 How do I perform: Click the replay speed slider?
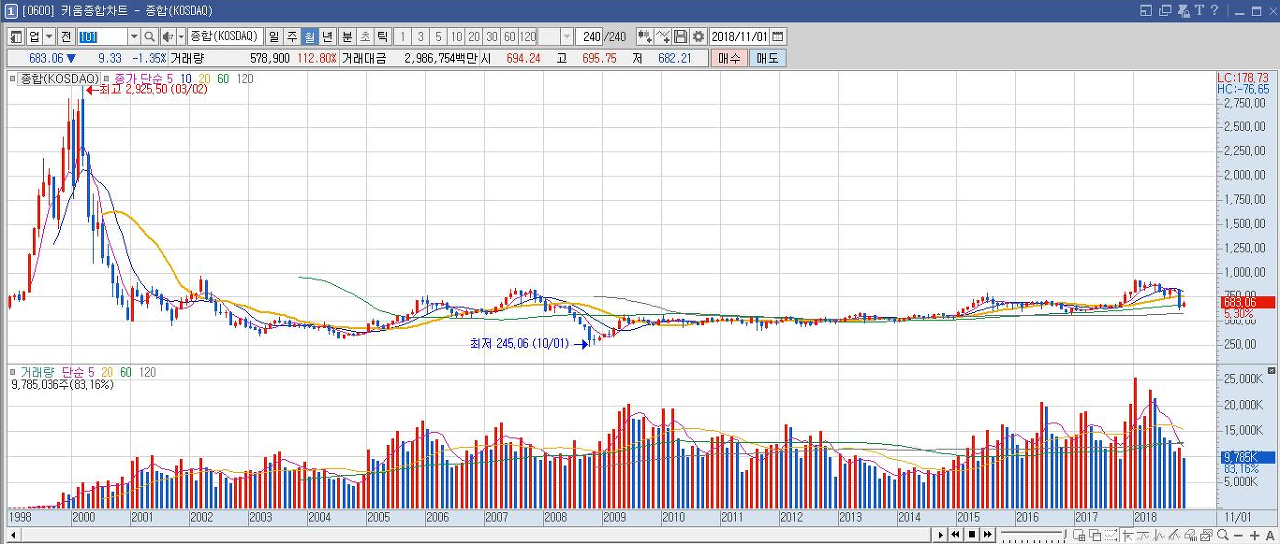pyautogui.click(x=1033, y=535)
